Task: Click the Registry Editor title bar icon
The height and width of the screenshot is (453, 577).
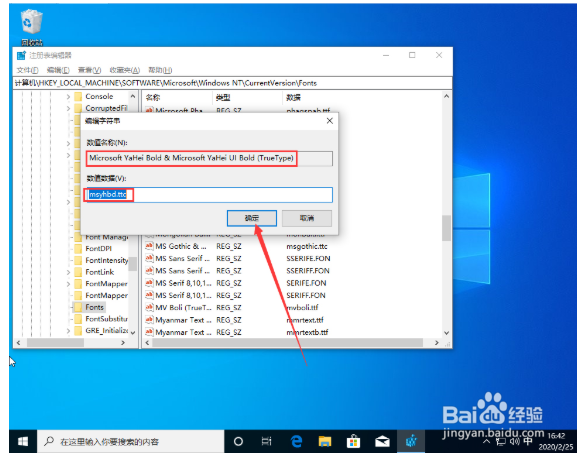Action: coord(21,56)
